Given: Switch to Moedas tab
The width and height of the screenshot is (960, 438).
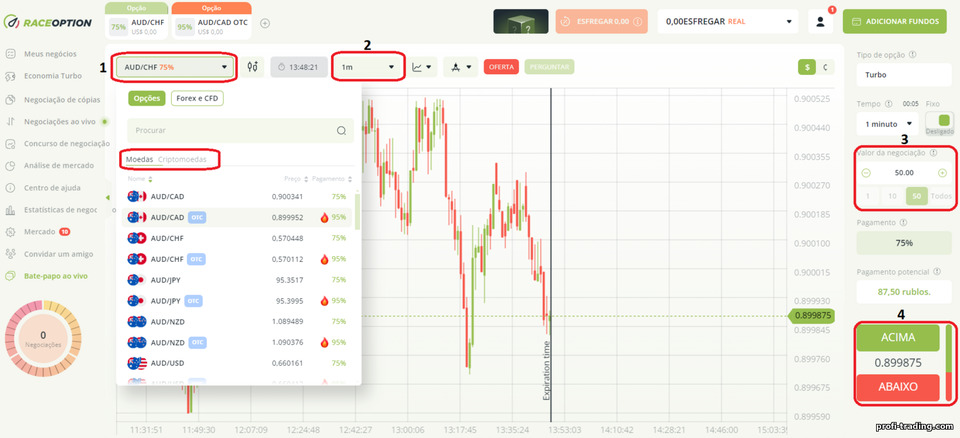Looking at the screenshot, I should pyautogui.click(x=140, y=159).
